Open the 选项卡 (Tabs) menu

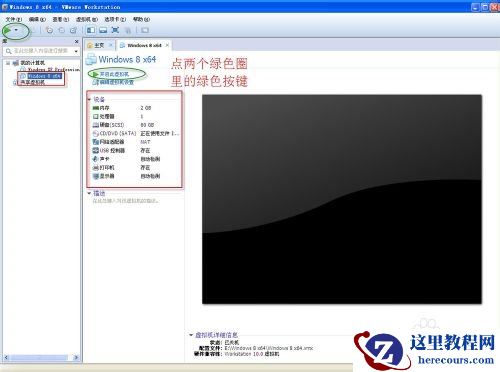click(115, 19)
